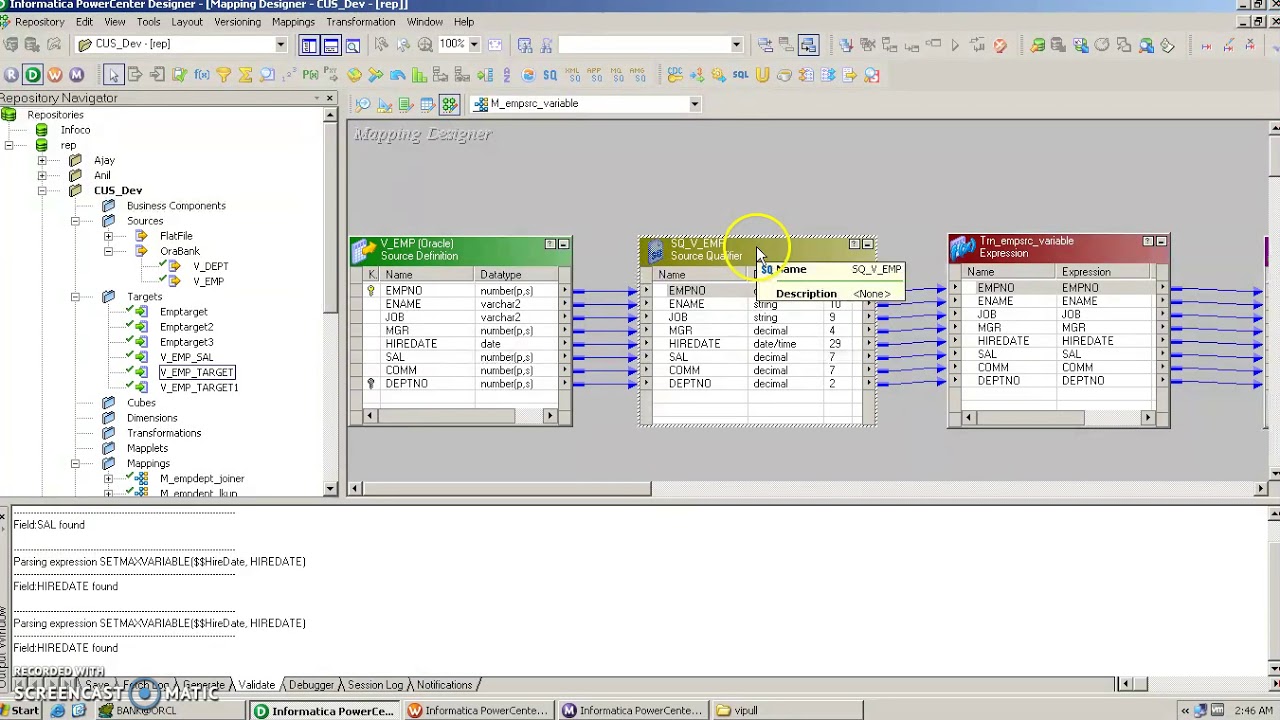The width and height of the screenshot is (1280, 720).
Task: Open the Transformation menu
Action: [x=360, y=22]
